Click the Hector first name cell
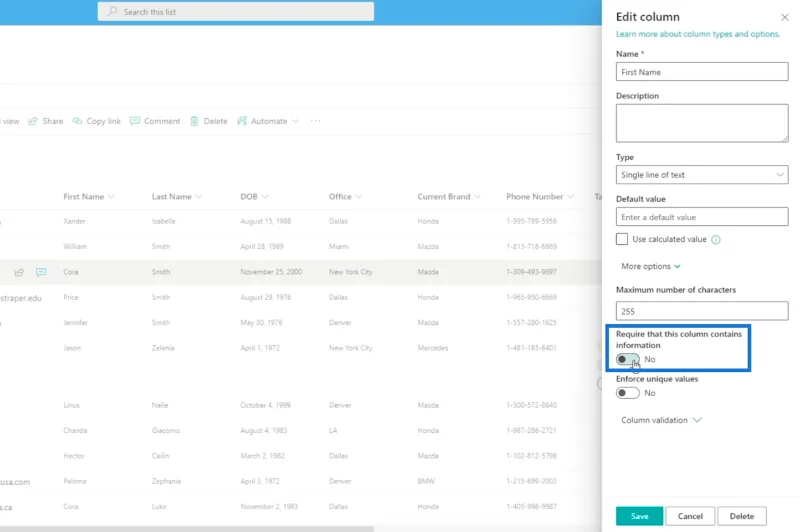 (74, 455)
